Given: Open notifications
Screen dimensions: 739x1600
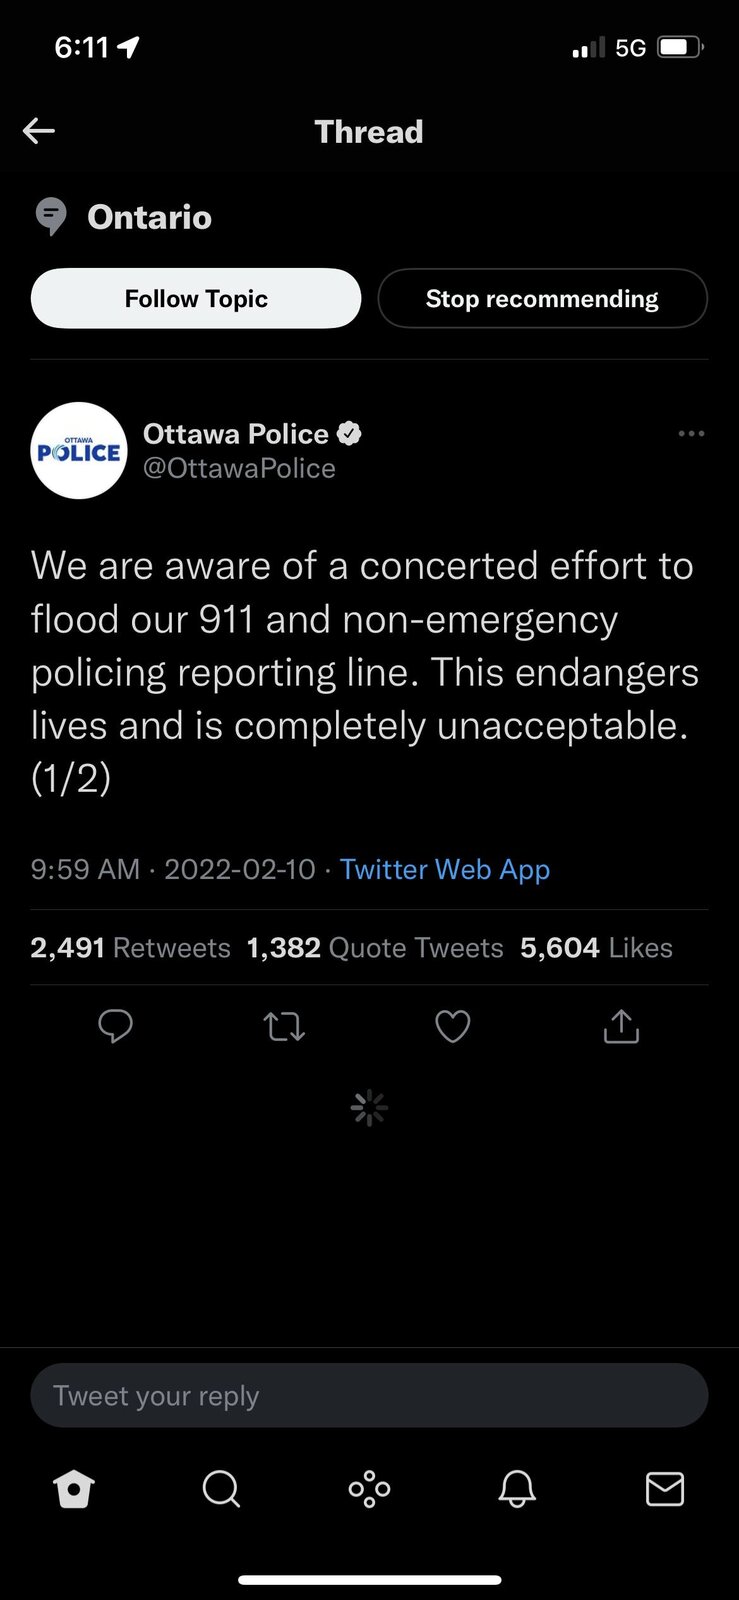Looking at the screenshot, I should coord(517,1489).
